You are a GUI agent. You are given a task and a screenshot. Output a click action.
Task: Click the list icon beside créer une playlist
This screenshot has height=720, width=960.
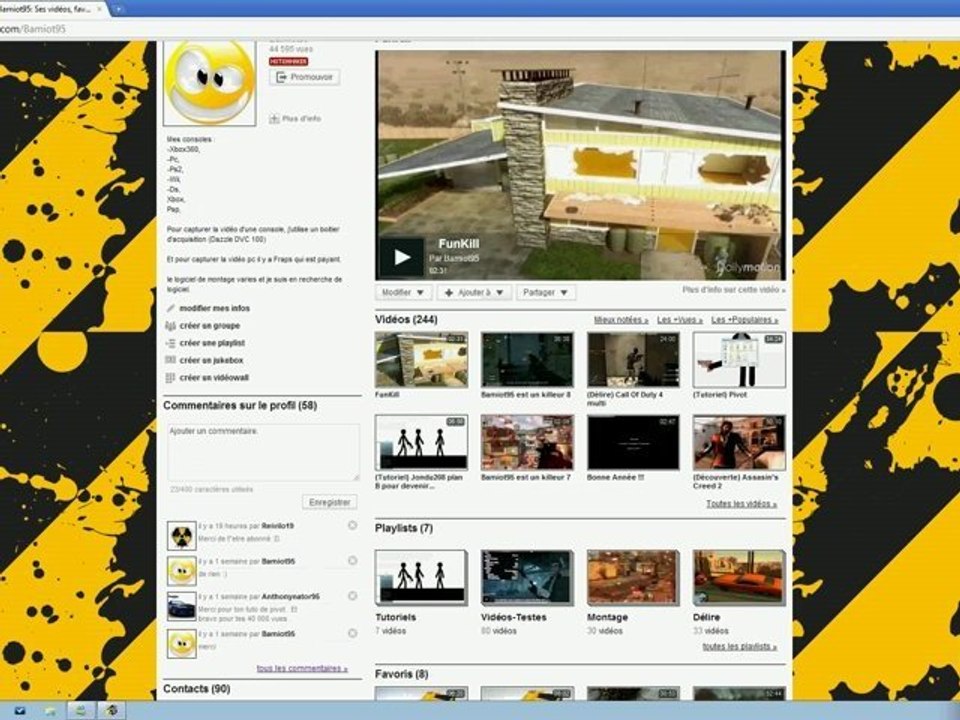170,343
